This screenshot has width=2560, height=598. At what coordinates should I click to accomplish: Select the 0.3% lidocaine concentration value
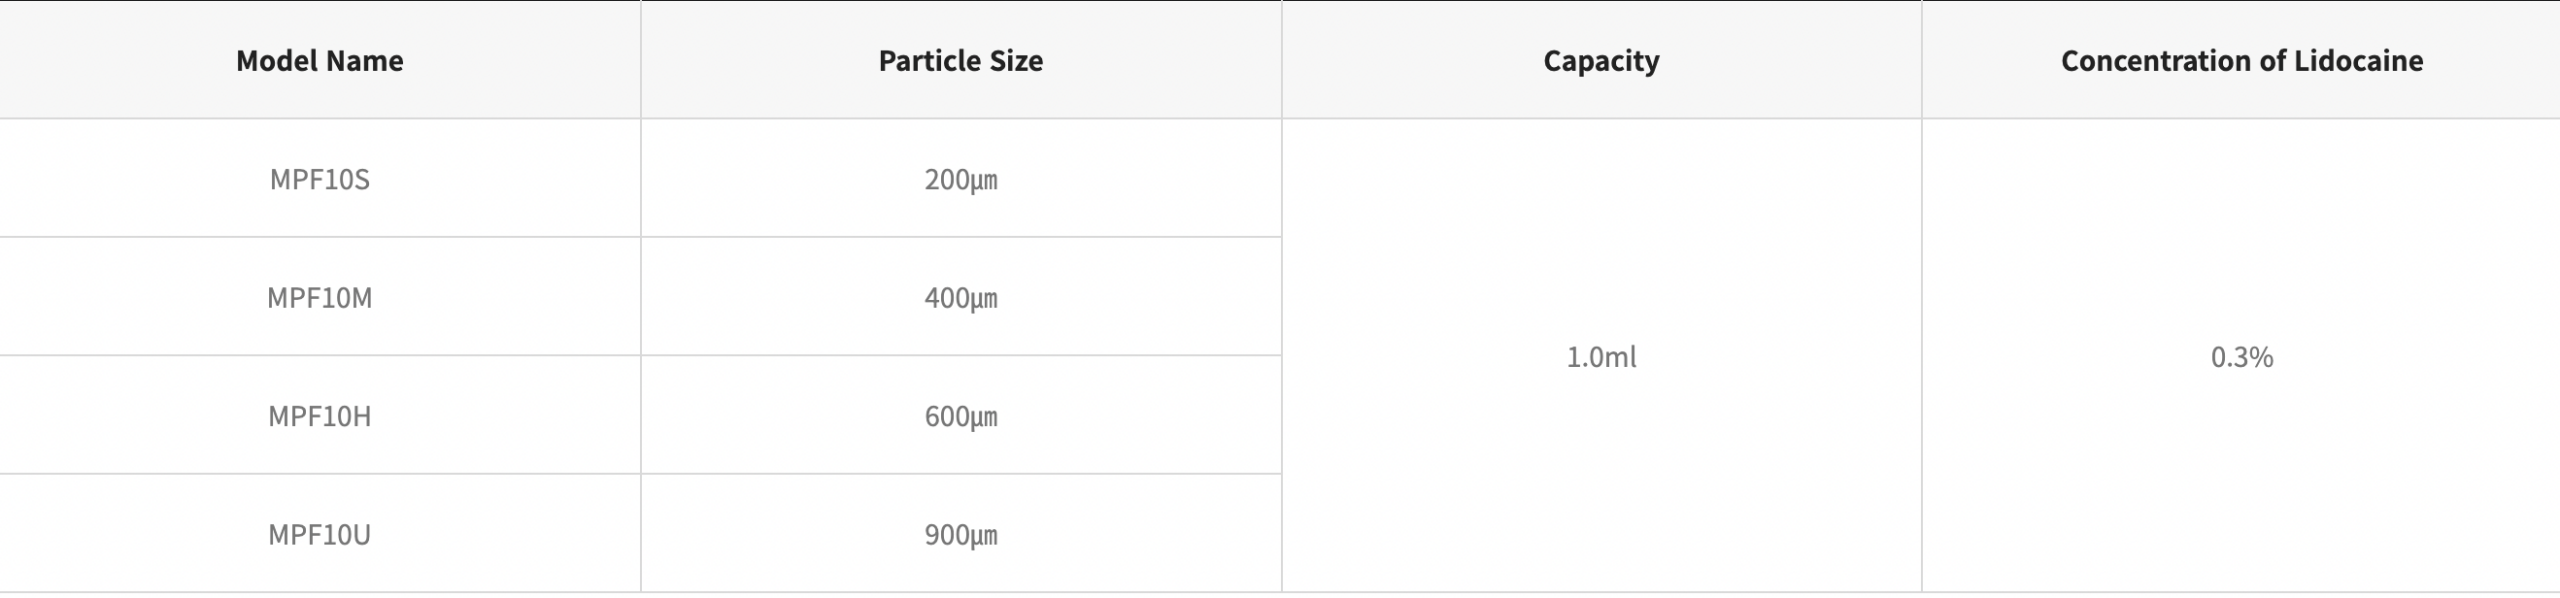(x=2241, y=357)
